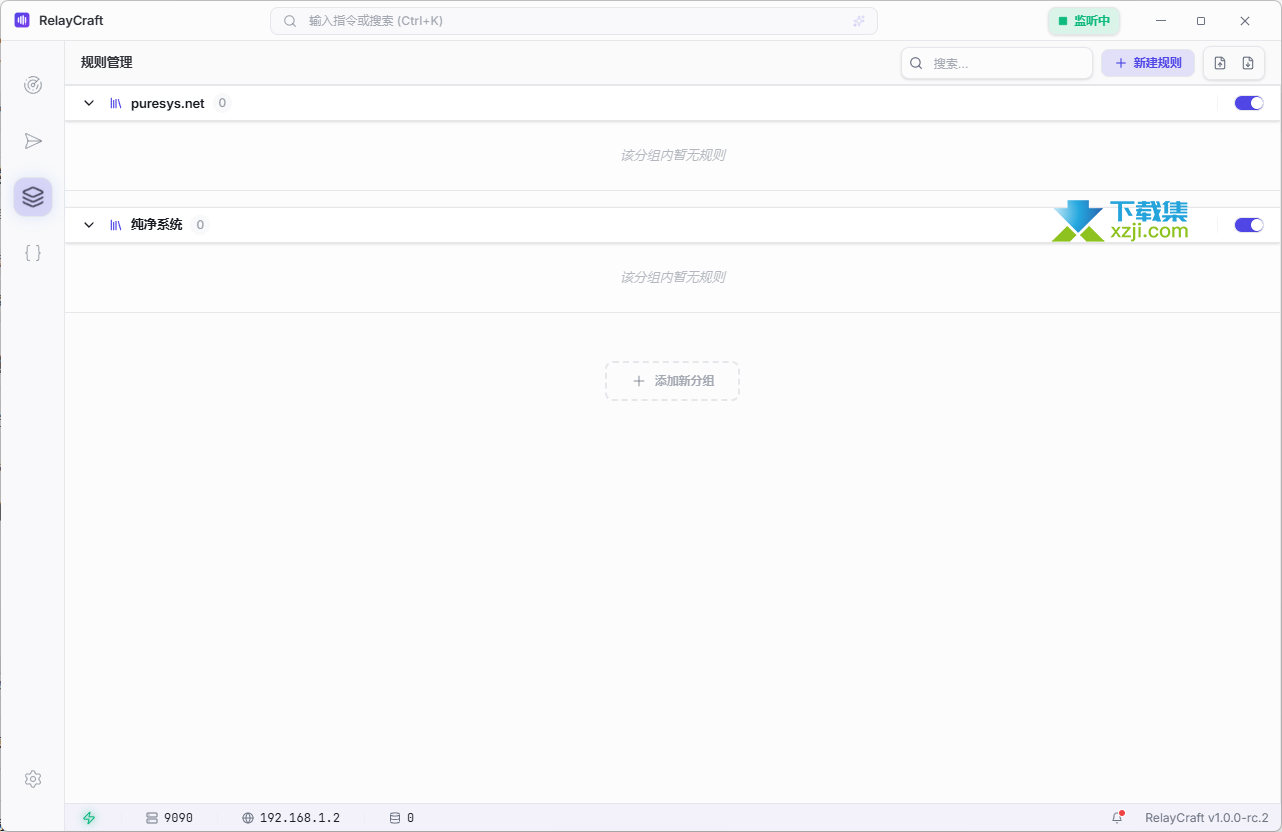Toggle the 监听中 listening status
This screenshot has width=1282, height=832.
coord(1084,21)
